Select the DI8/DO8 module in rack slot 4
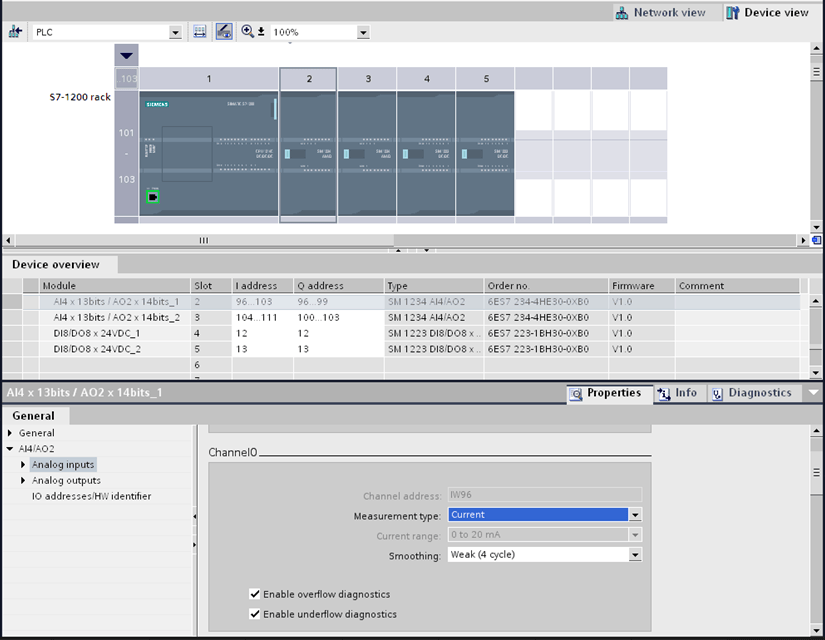 pos(426,153)
